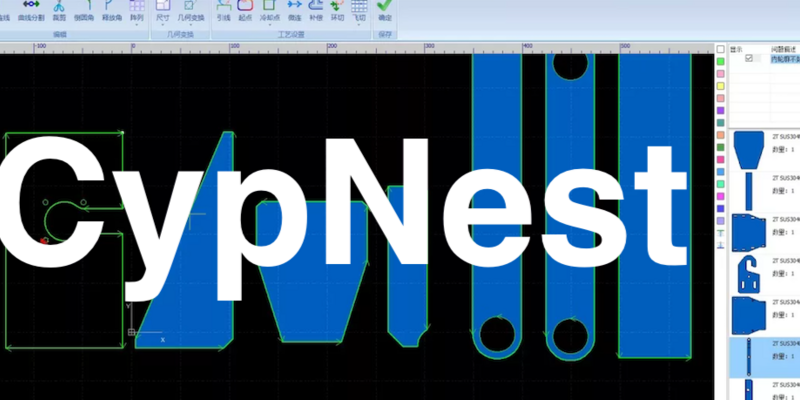Screen dimensions: 800x400
Task: Select the wide blue rectangle on canvas
Action: coord(655,206)
